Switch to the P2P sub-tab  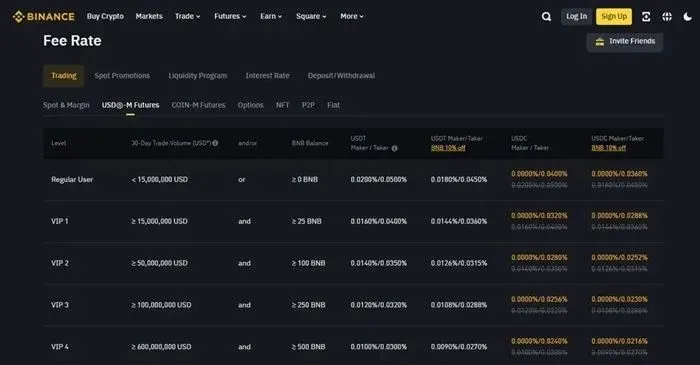pos(308,105)
